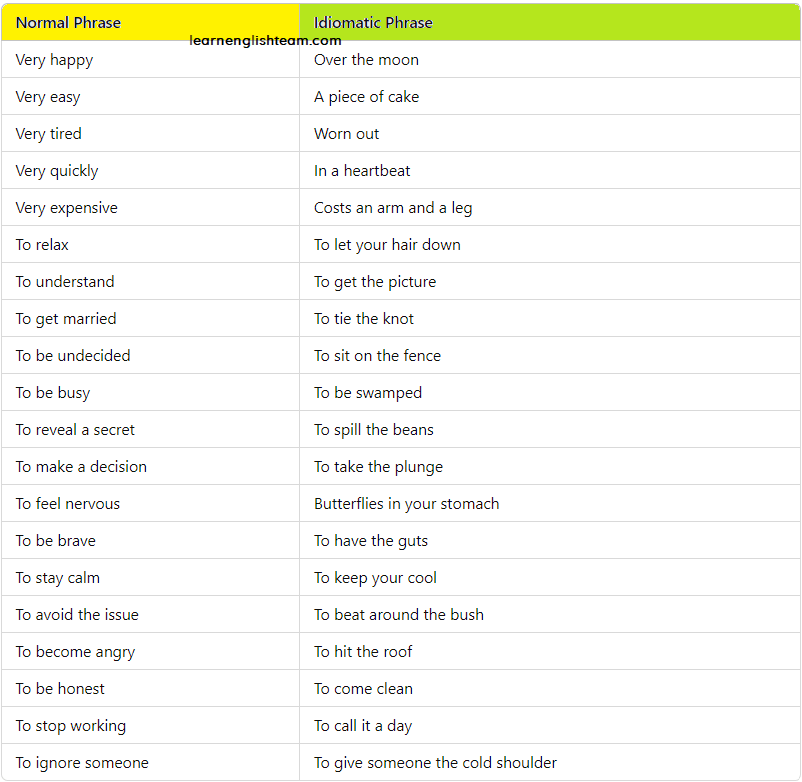Click the "A piece of cake" idiom

(x=366, y=97)
